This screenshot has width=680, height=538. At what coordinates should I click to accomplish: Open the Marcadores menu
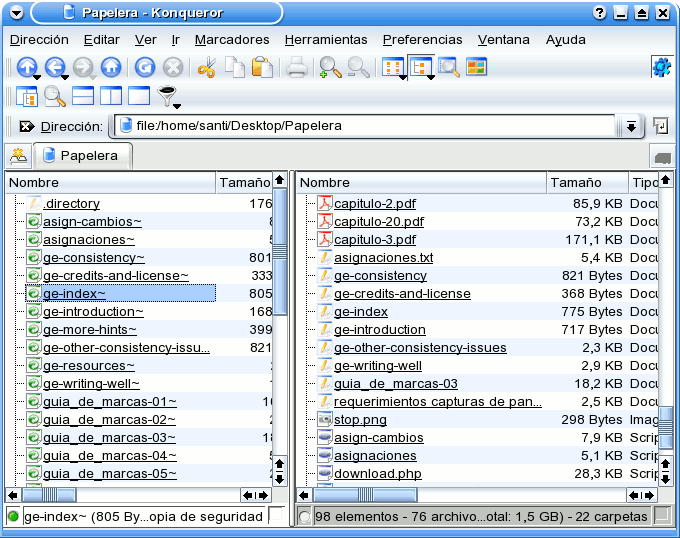point(232,40)
